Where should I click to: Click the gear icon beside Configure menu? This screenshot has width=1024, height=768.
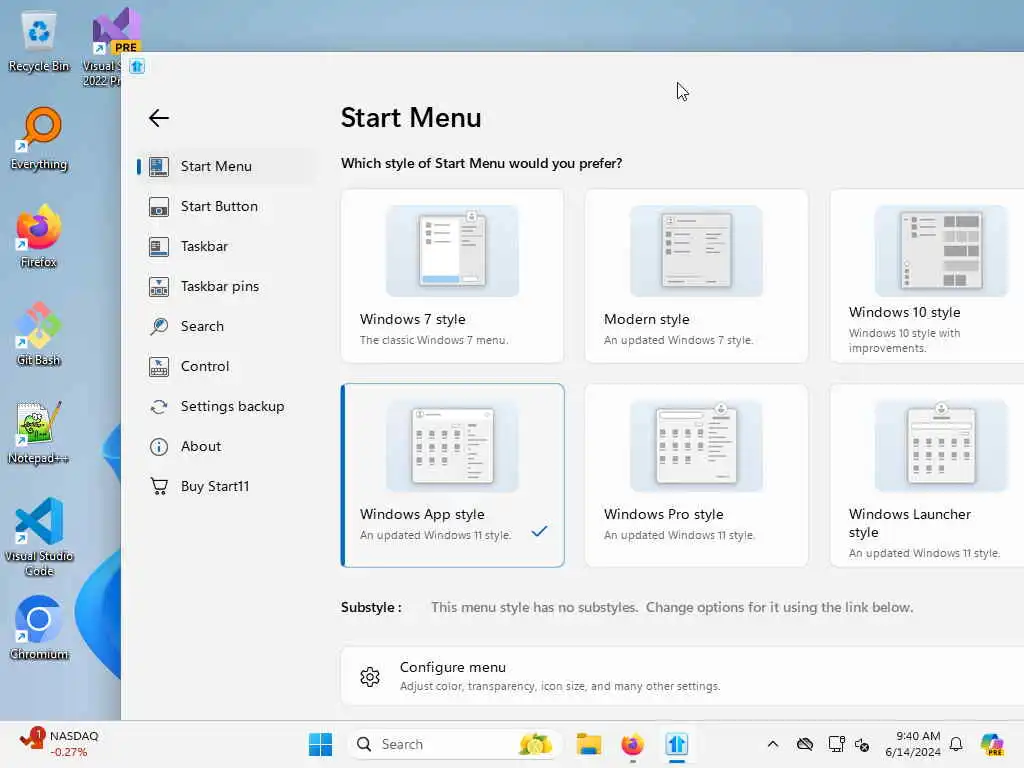(370, 677)
